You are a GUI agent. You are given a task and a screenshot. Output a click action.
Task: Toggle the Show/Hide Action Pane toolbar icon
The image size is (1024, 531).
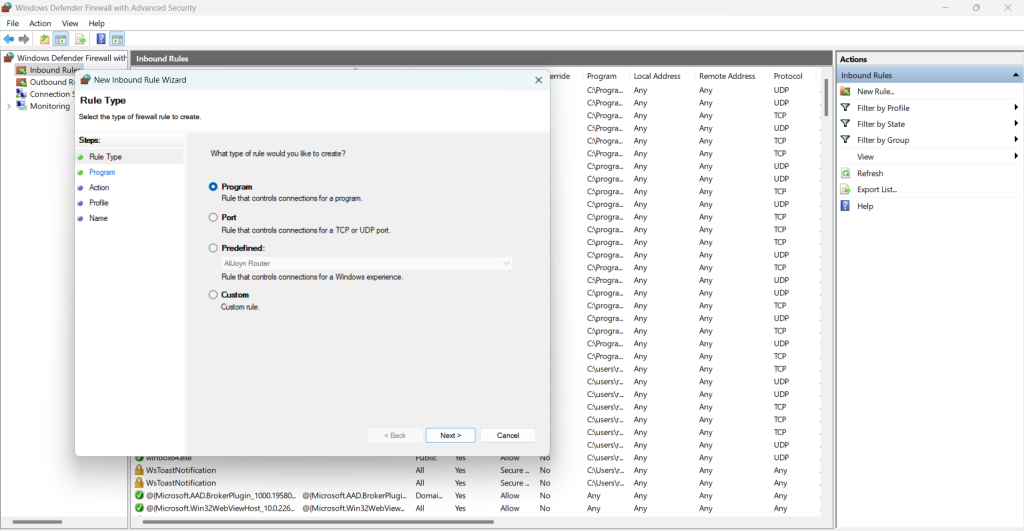tap(118, 39)
